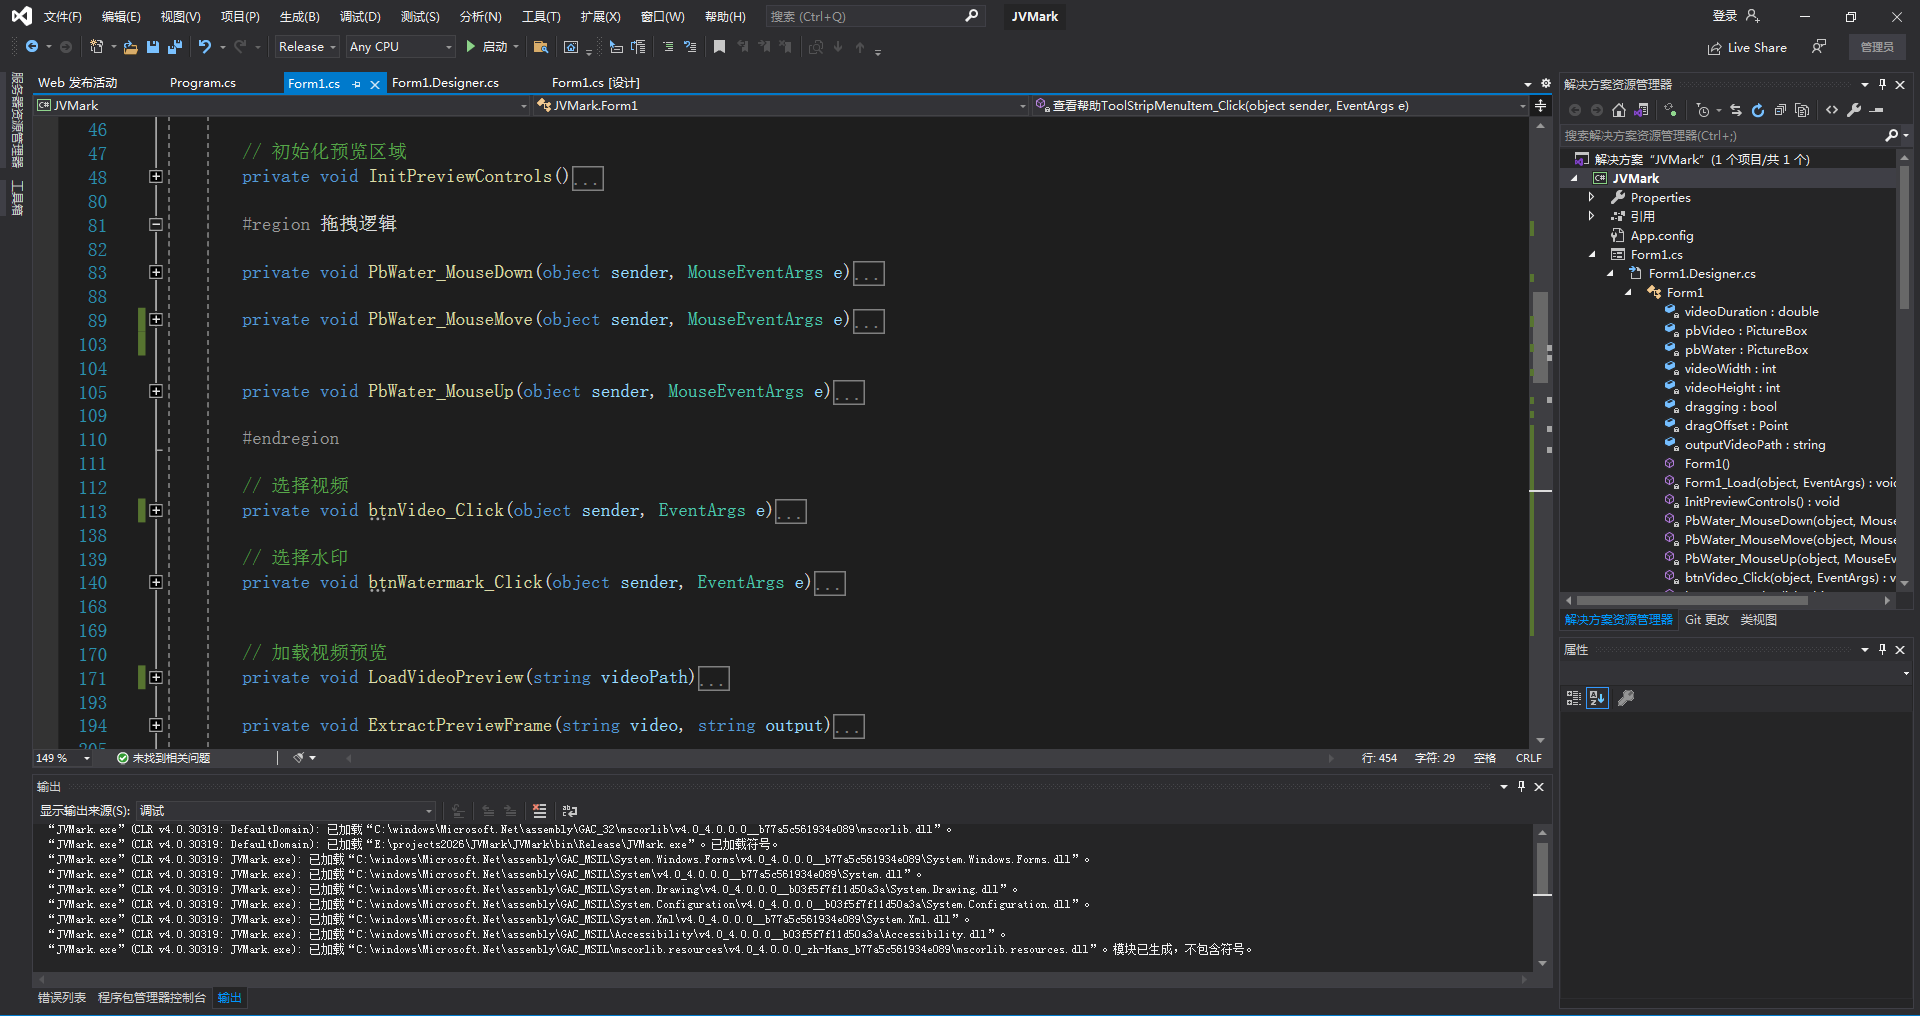1920x1016 pixels.
Task: Click the bookmark icon in the toolbar
Action: (719, 47)
